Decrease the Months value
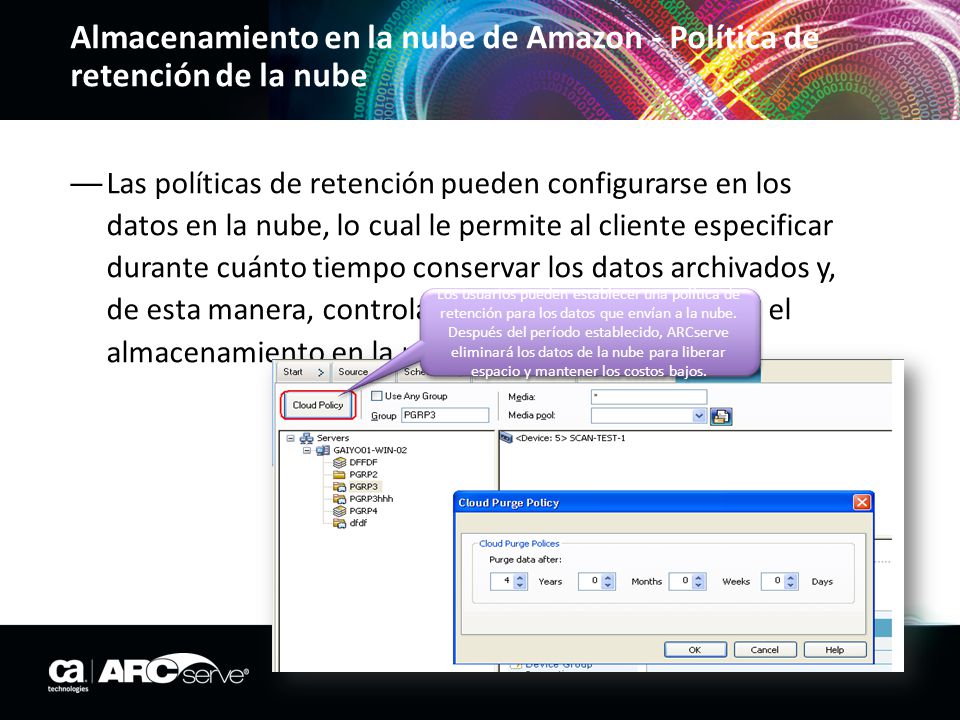 pyautogui.click(x=608, y=585)
